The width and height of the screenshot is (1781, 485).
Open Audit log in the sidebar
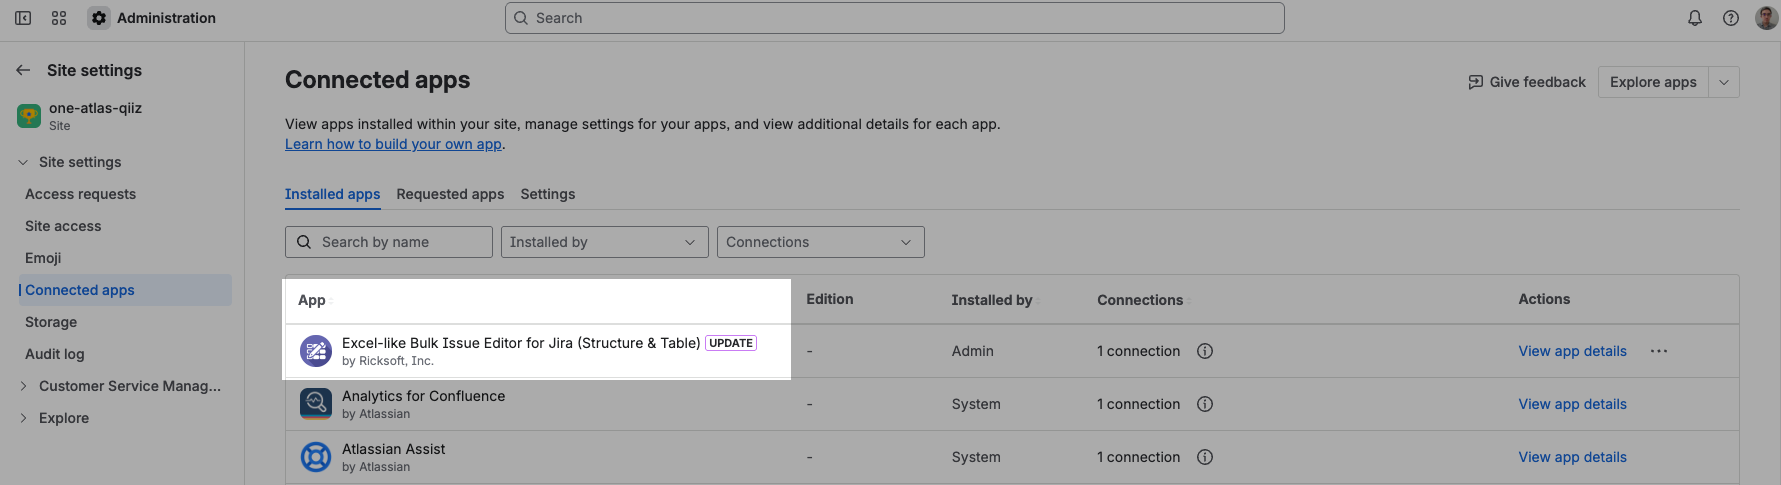pyautogui.click(x=55, y=354)
